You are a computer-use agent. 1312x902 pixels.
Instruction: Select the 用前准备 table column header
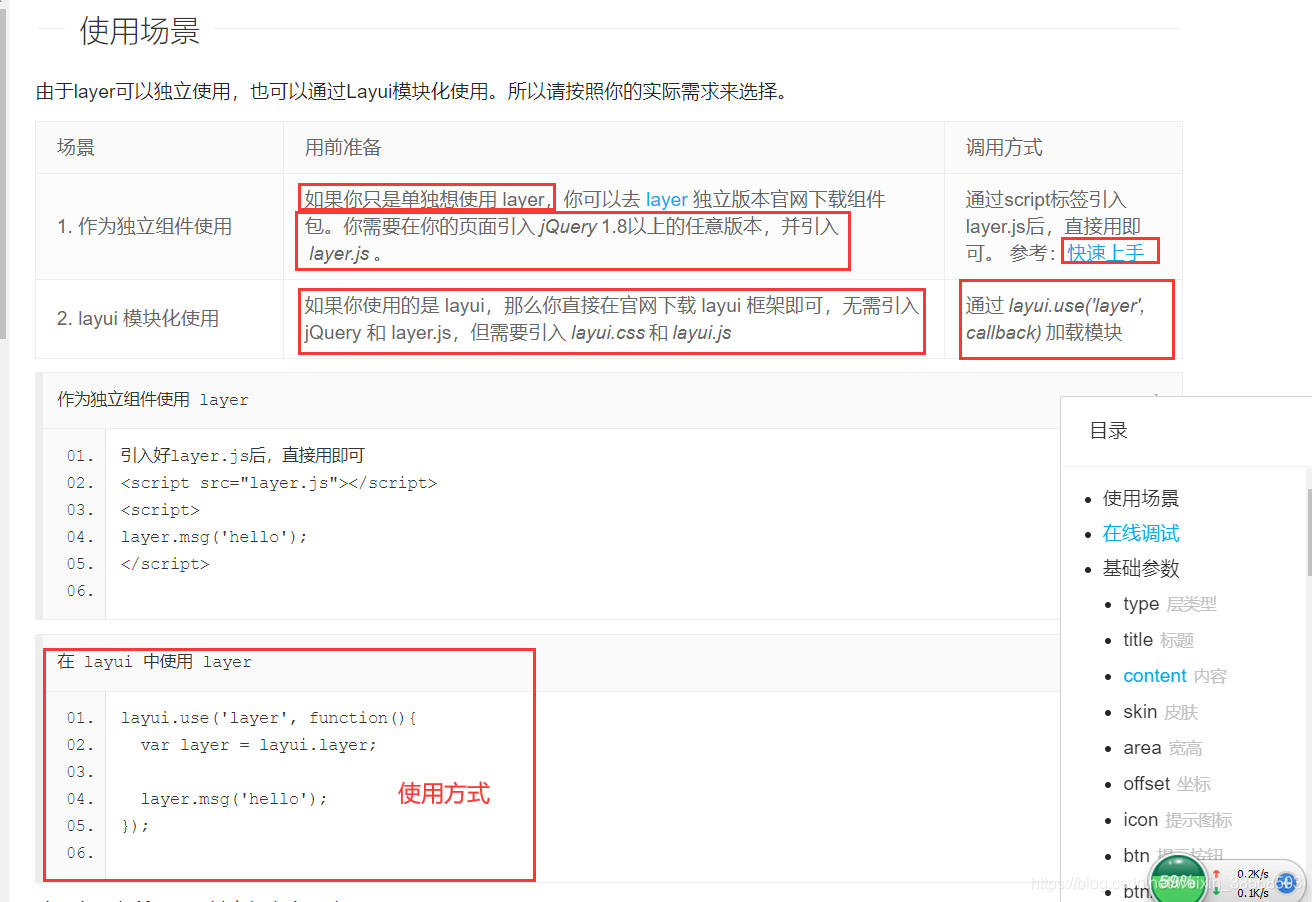(343, 148)
